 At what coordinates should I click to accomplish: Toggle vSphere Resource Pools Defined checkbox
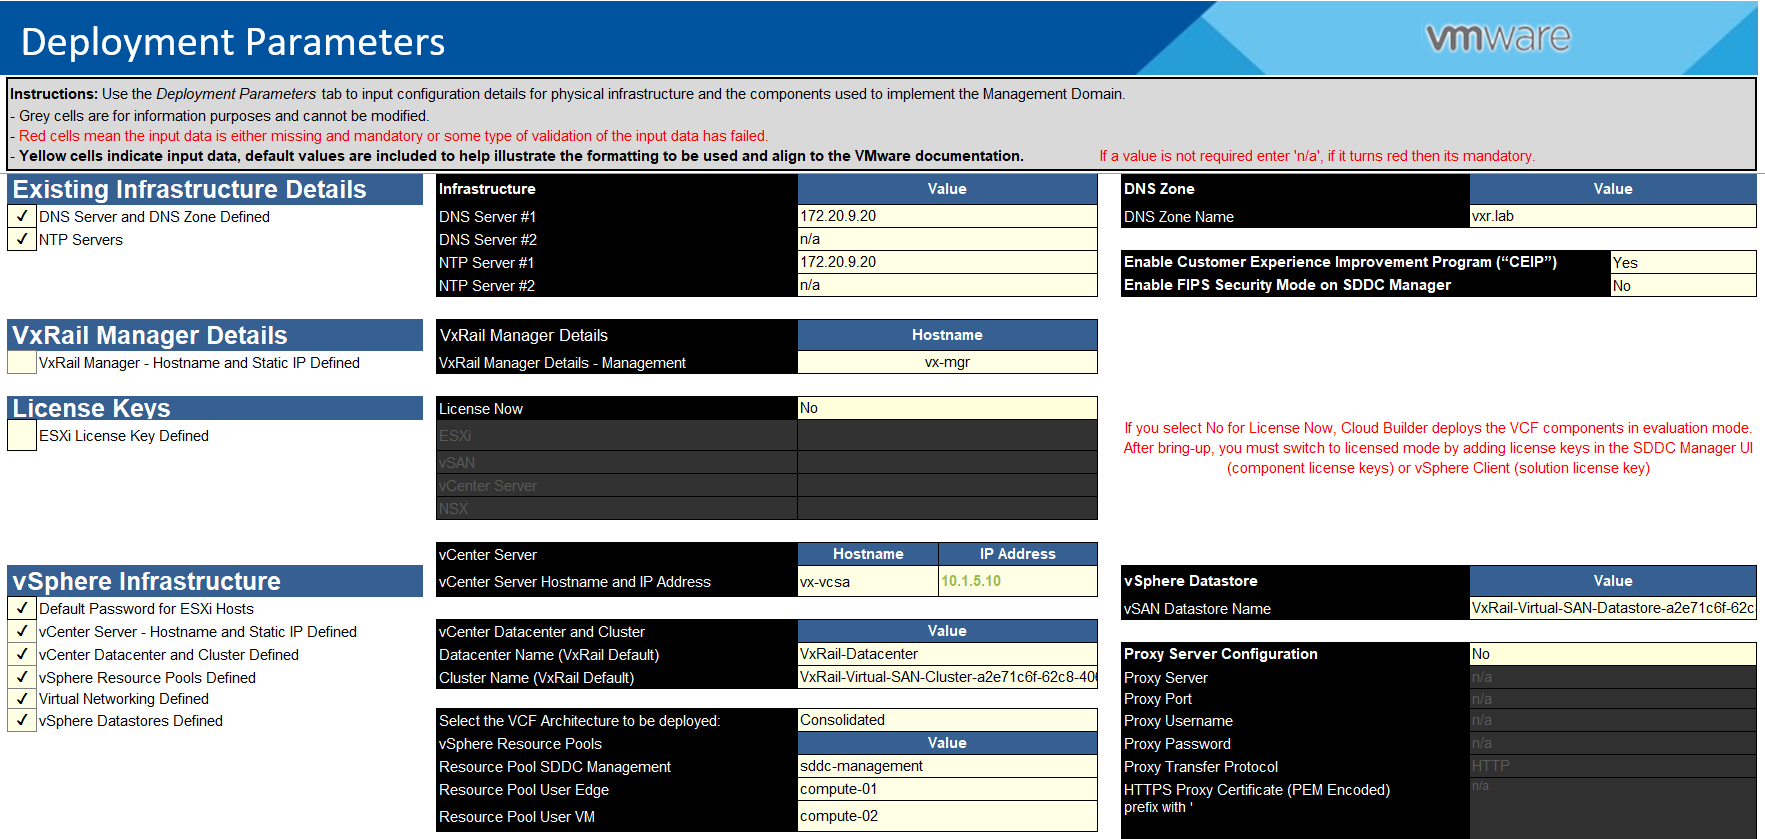pos(22,677)
